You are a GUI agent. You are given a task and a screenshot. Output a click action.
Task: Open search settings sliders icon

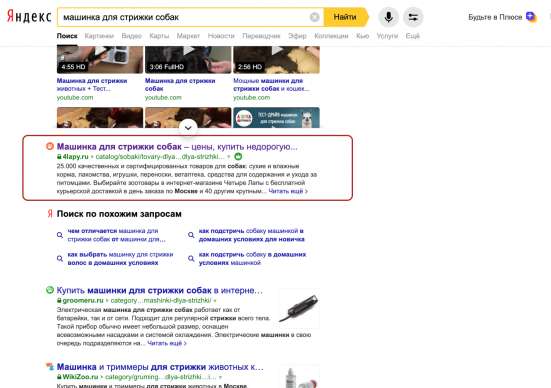tap(413, 17)
